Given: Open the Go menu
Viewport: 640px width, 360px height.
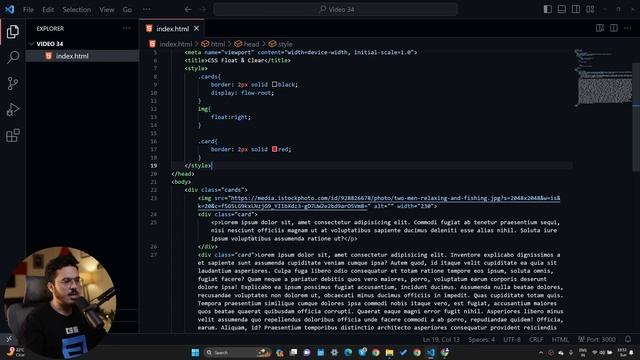Looking at the screenshot, I should point(127,9).
